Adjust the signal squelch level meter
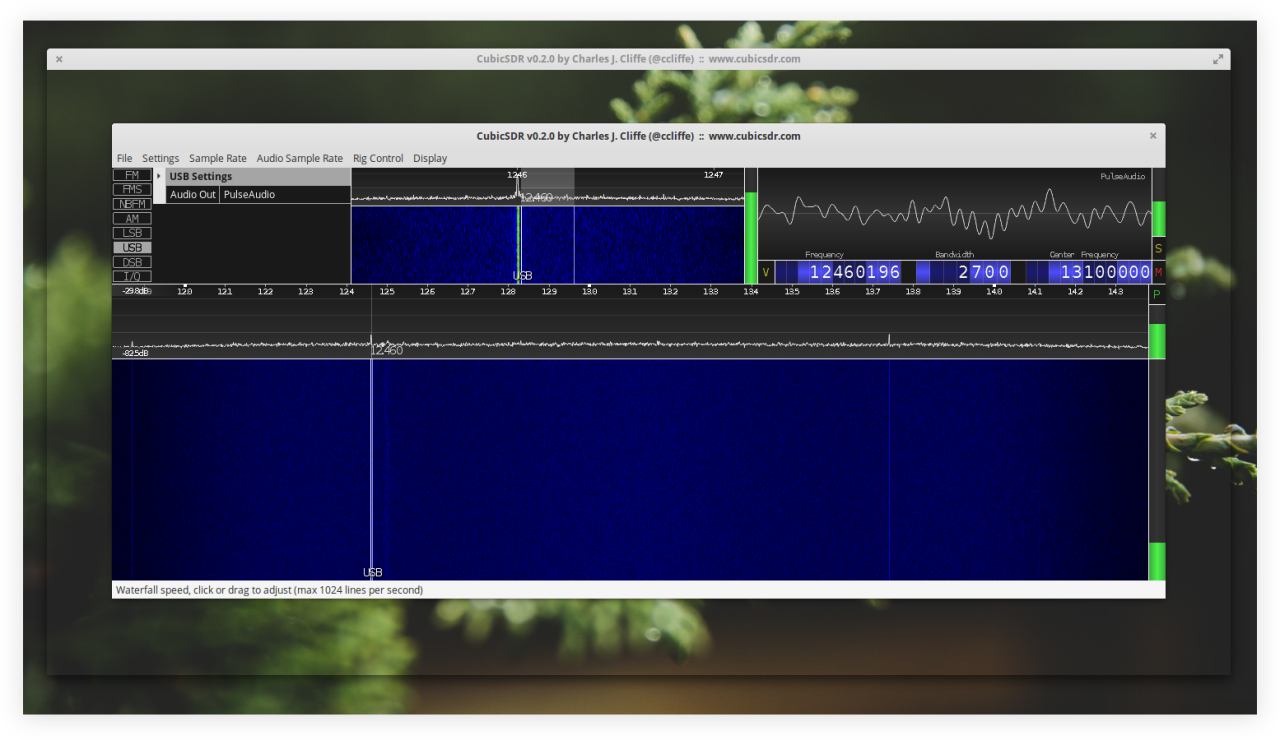Image resolution: width=1280 pixels, height=740 pixels. point(751,226)
